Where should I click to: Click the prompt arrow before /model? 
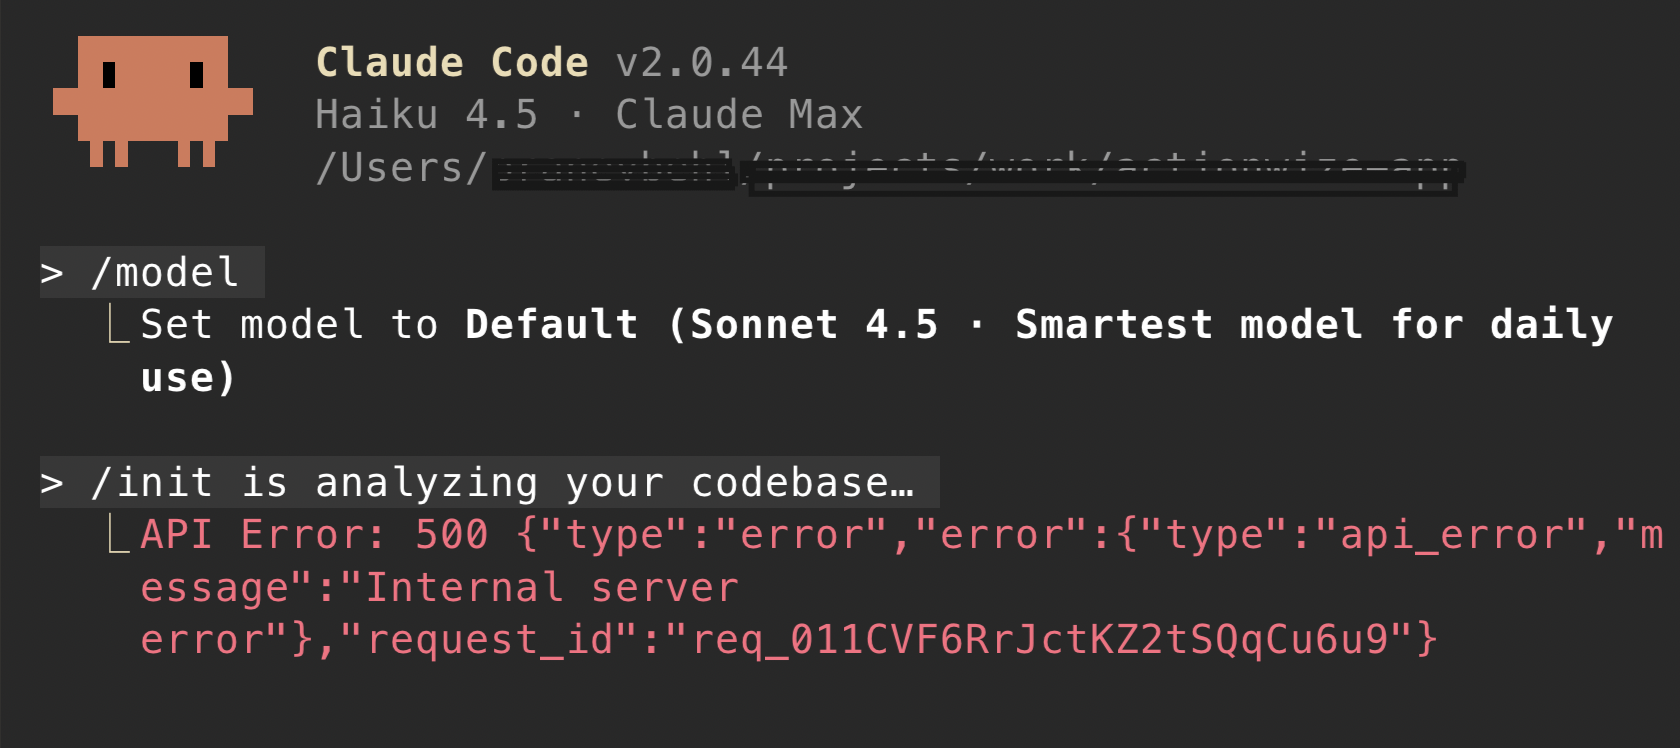pos(52,273)
